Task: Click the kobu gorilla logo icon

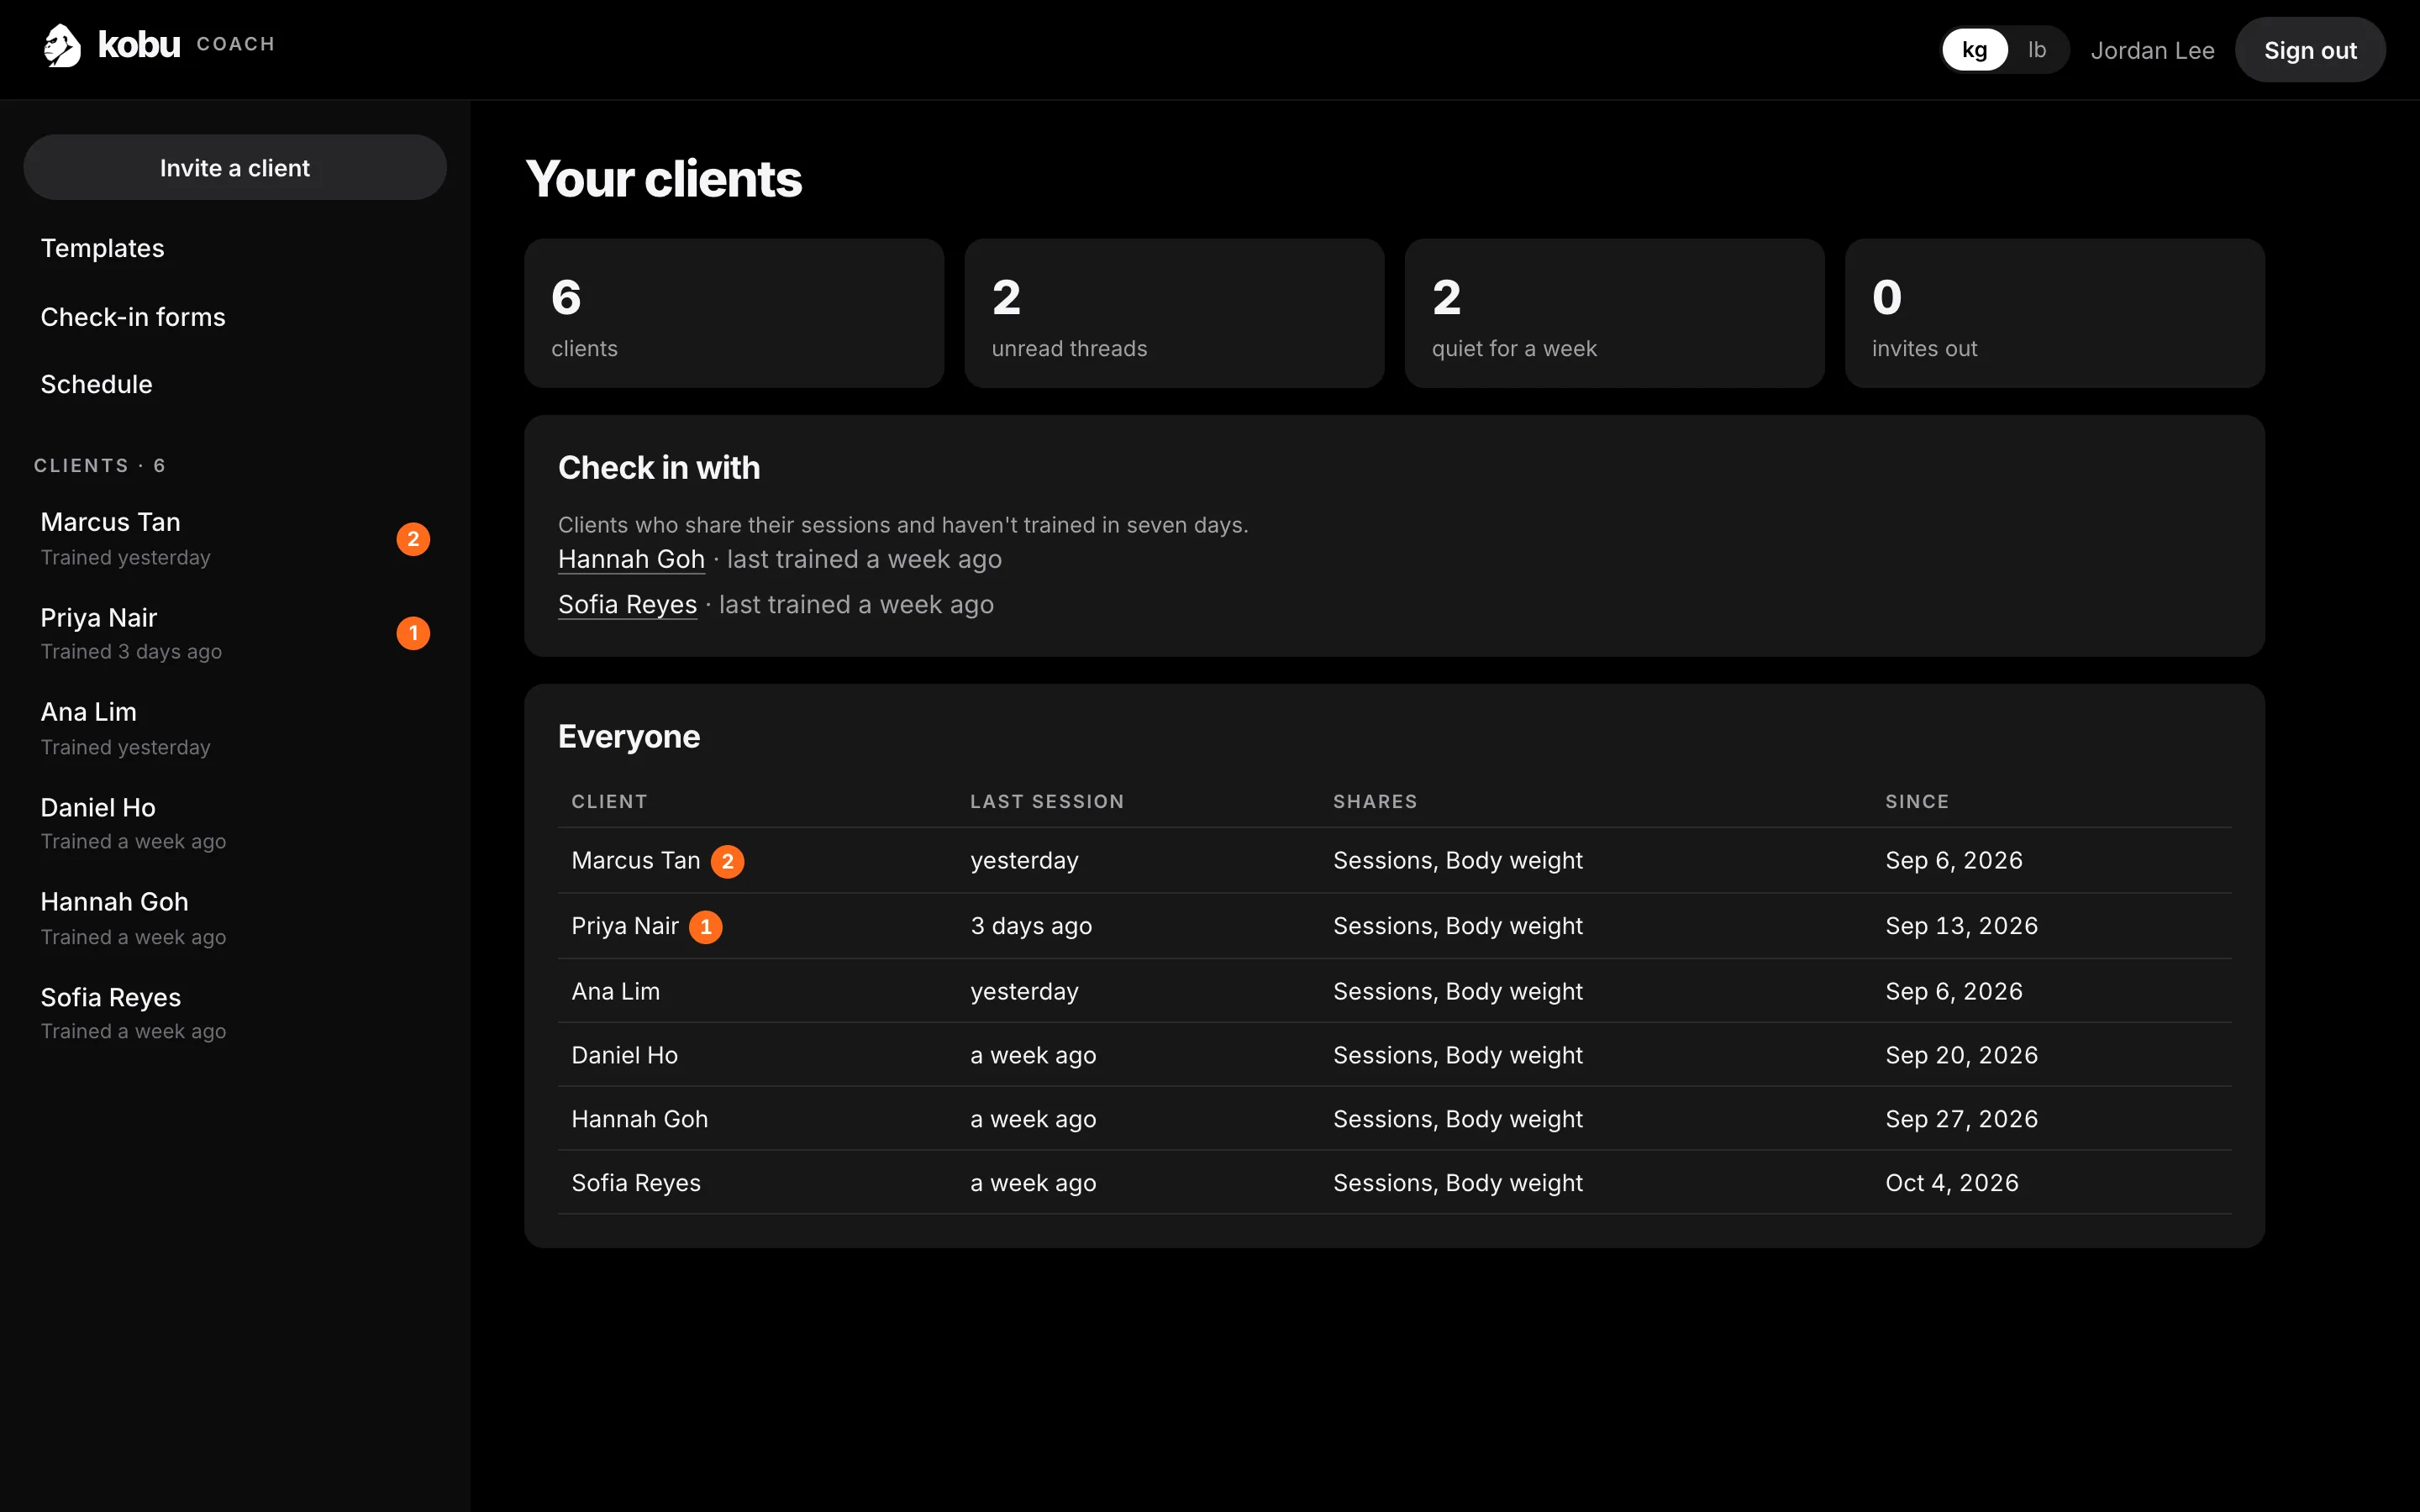Action: tap(62, 46)
